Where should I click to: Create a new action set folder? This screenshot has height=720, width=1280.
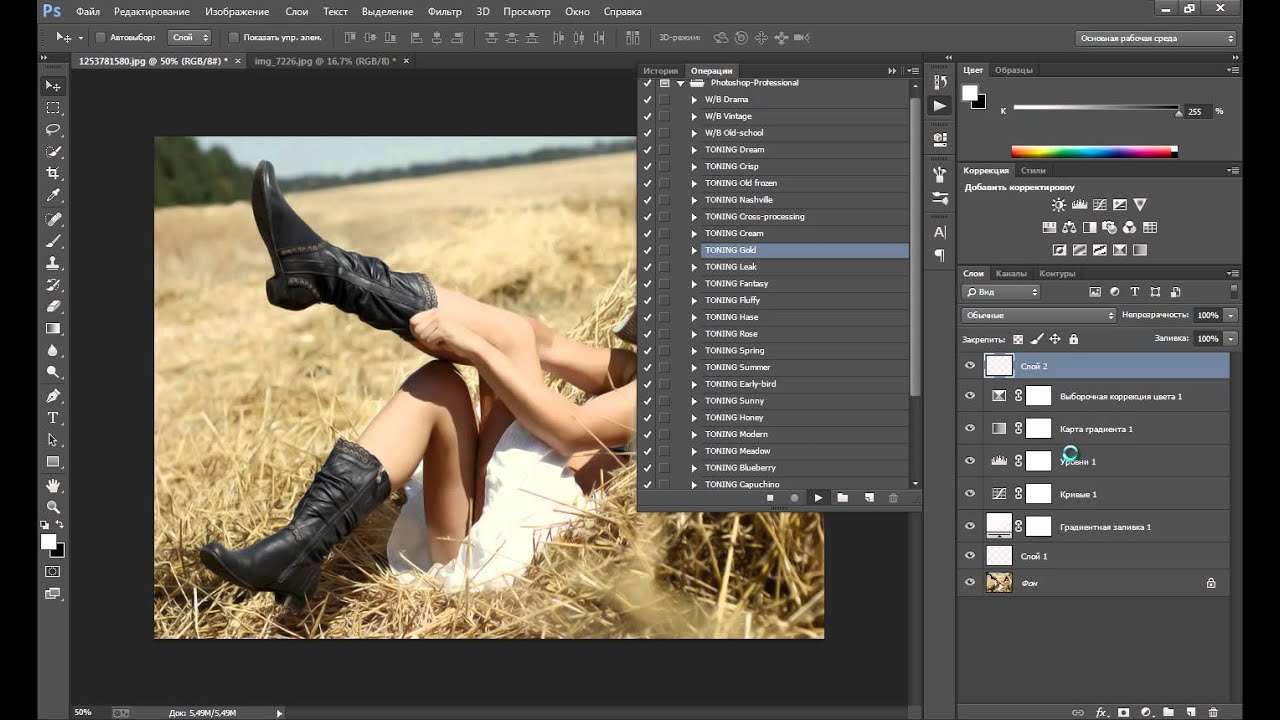[x=842, y=497]
